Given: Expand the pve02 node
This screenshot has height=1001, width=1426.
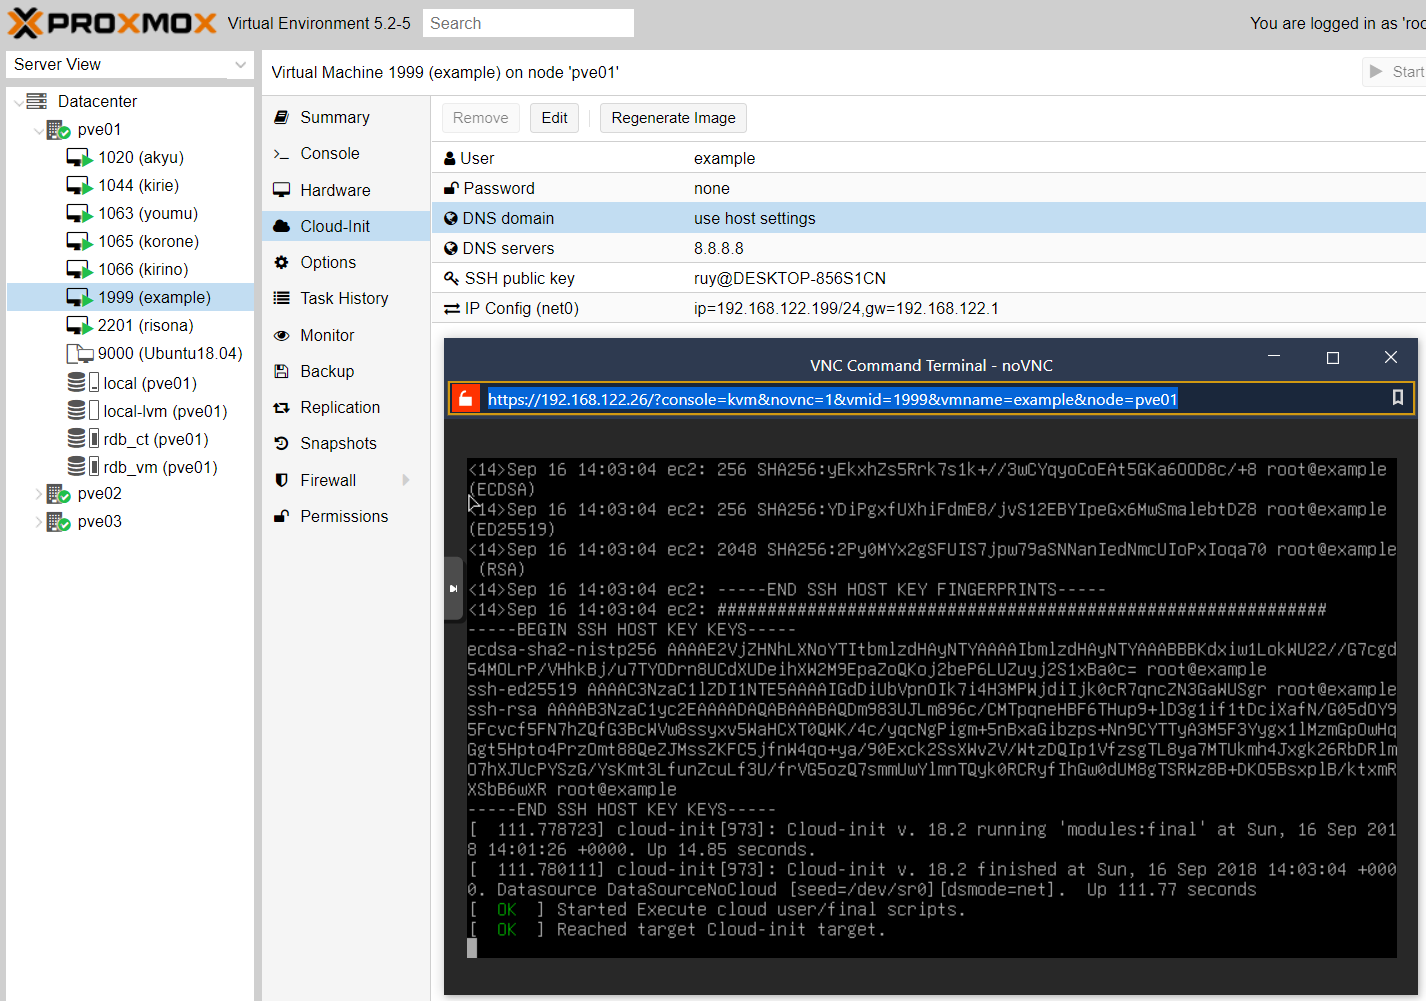Looking at the screenshot, I should coord(38,494).
